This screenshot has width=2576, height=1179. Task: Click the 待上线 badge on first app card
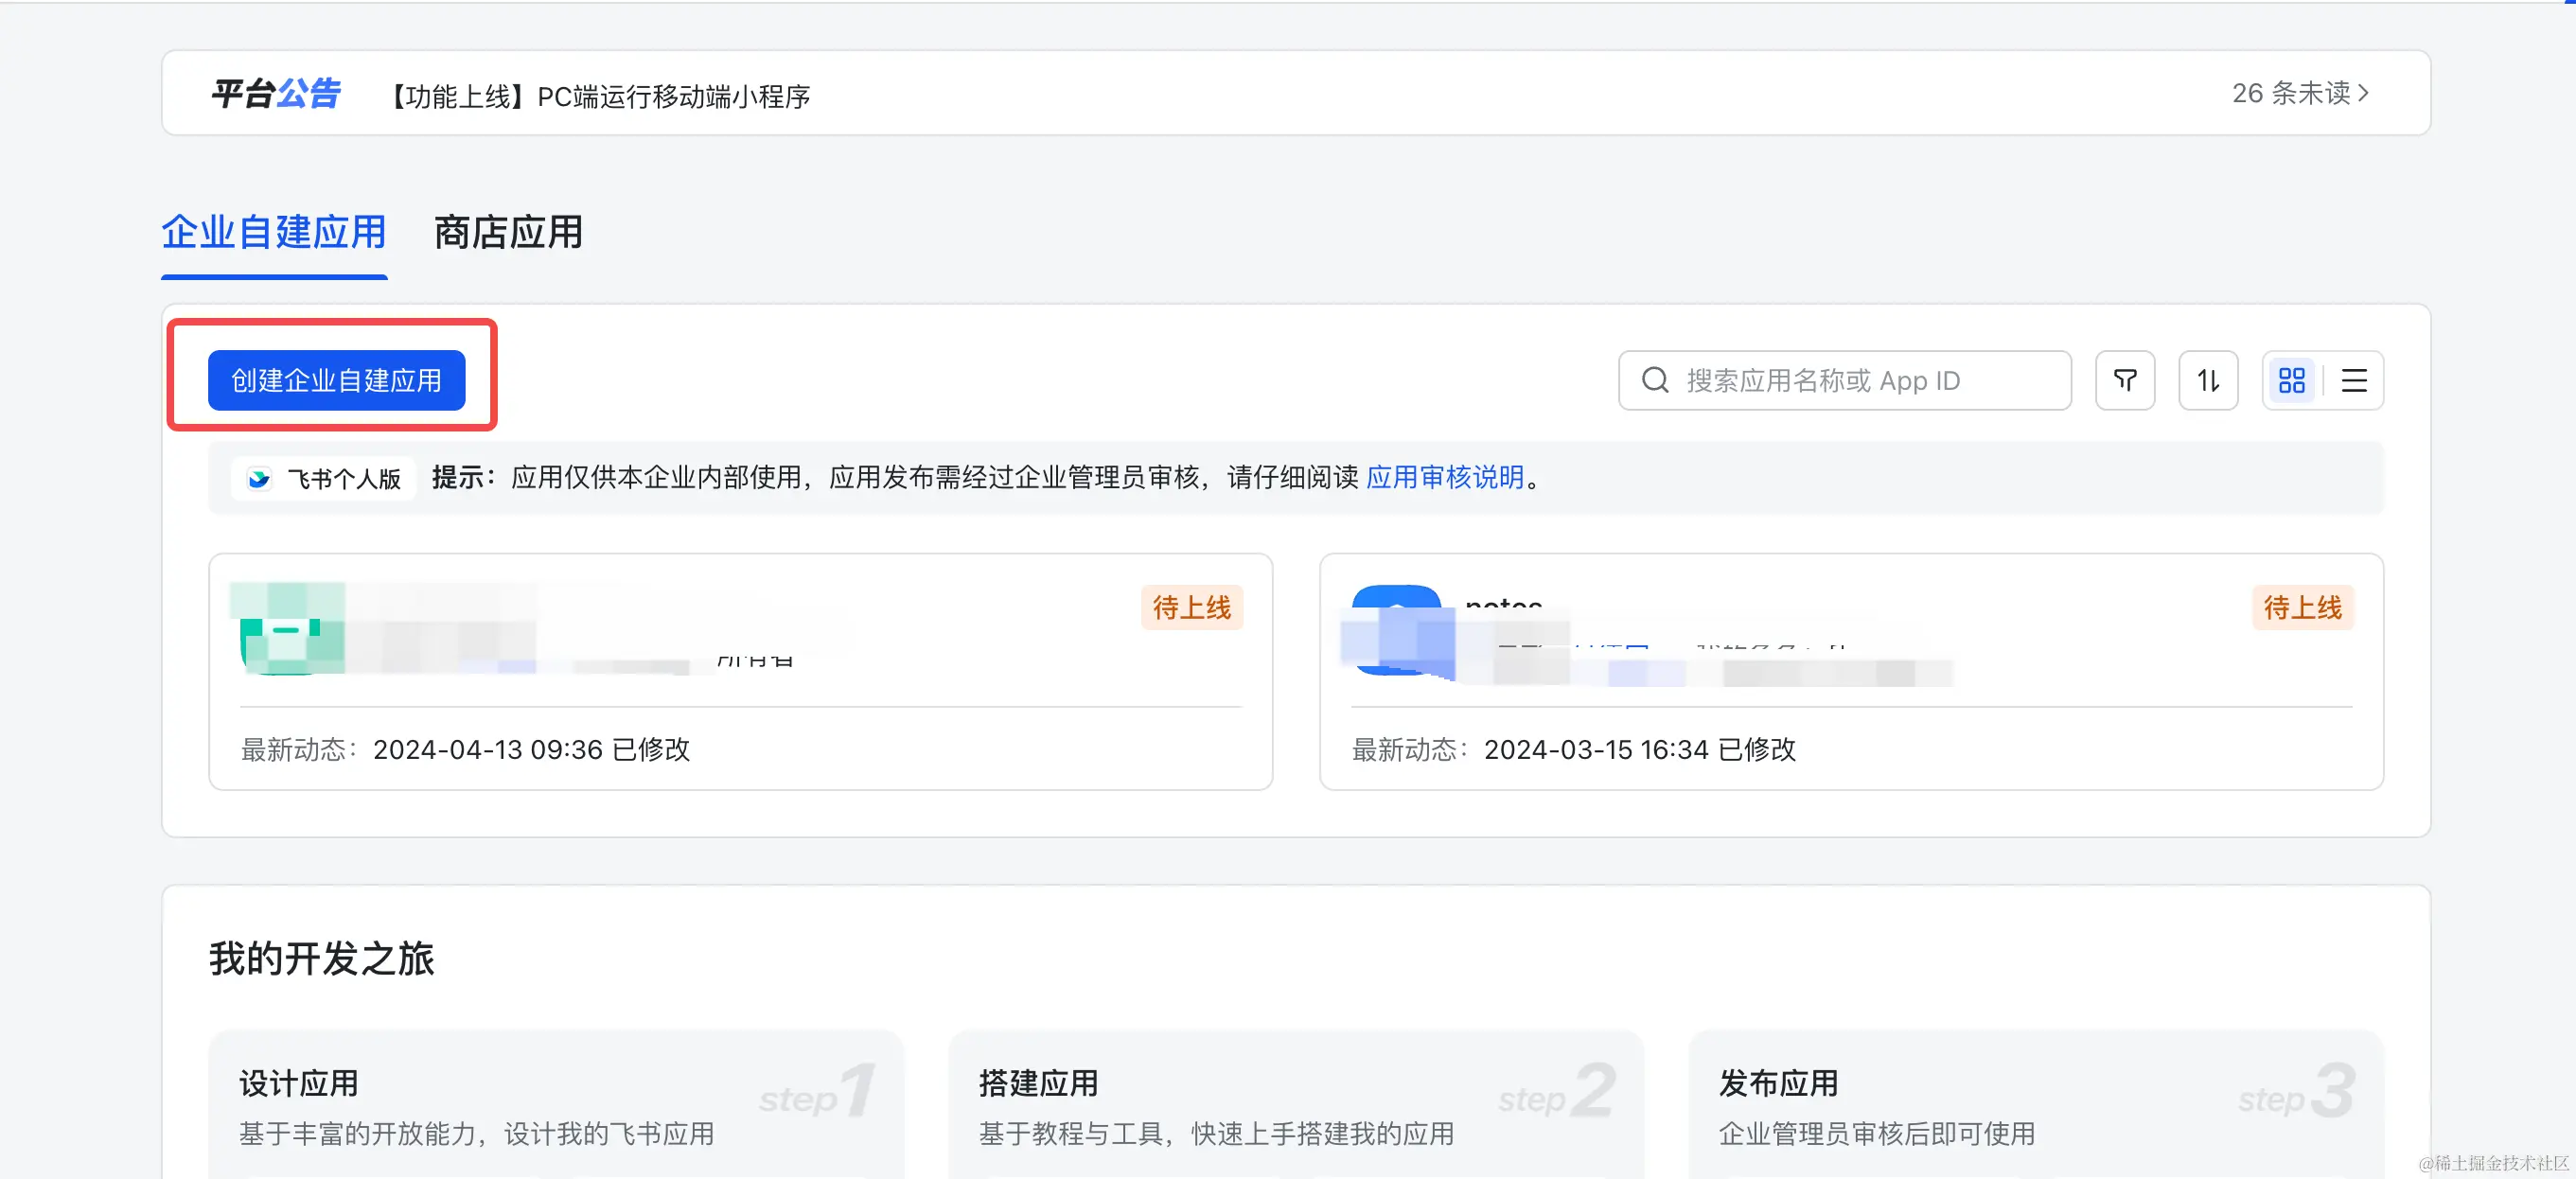[x=1191, y=607]
